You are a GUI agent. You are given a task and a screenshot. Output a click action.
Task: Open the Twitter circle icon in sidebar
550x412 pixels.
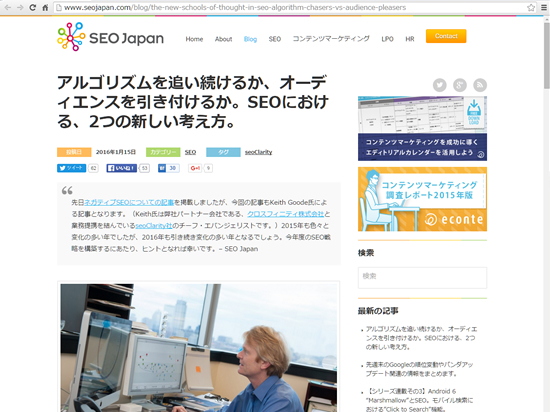440,85
